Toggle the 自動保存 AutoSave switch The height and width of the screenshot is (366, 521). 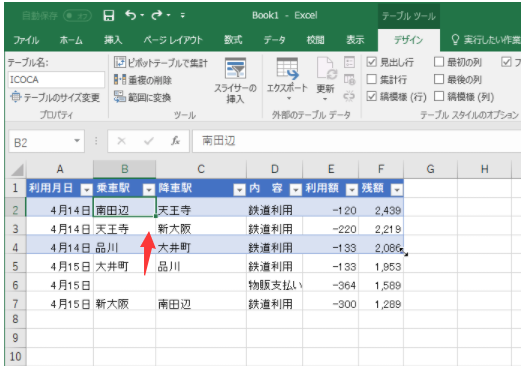coord(77,16)
